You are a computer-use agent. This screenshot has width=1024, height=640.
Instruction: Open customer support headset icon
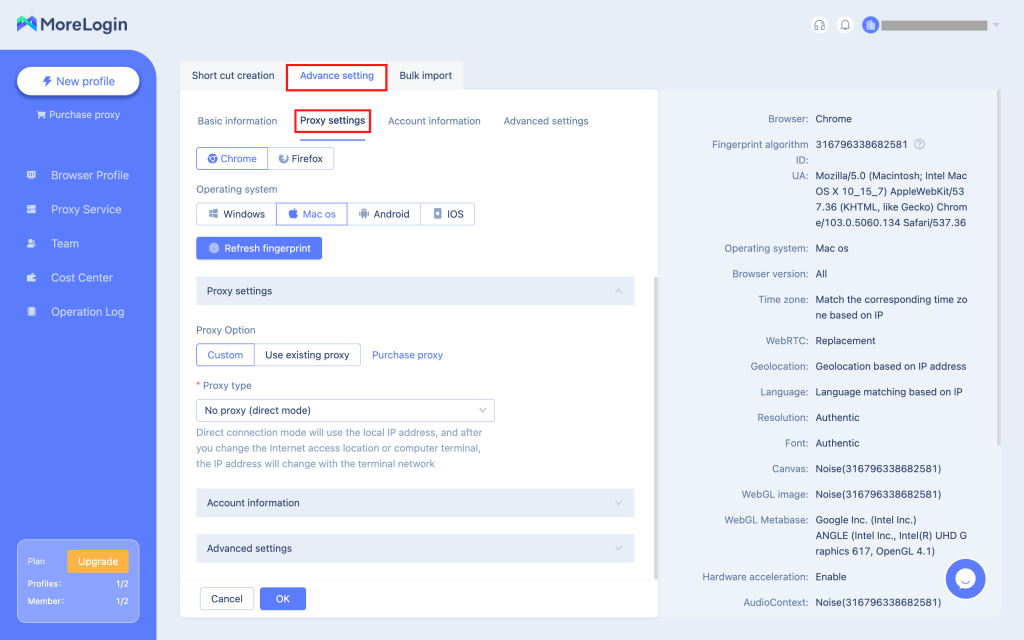[x=819, y=25]
